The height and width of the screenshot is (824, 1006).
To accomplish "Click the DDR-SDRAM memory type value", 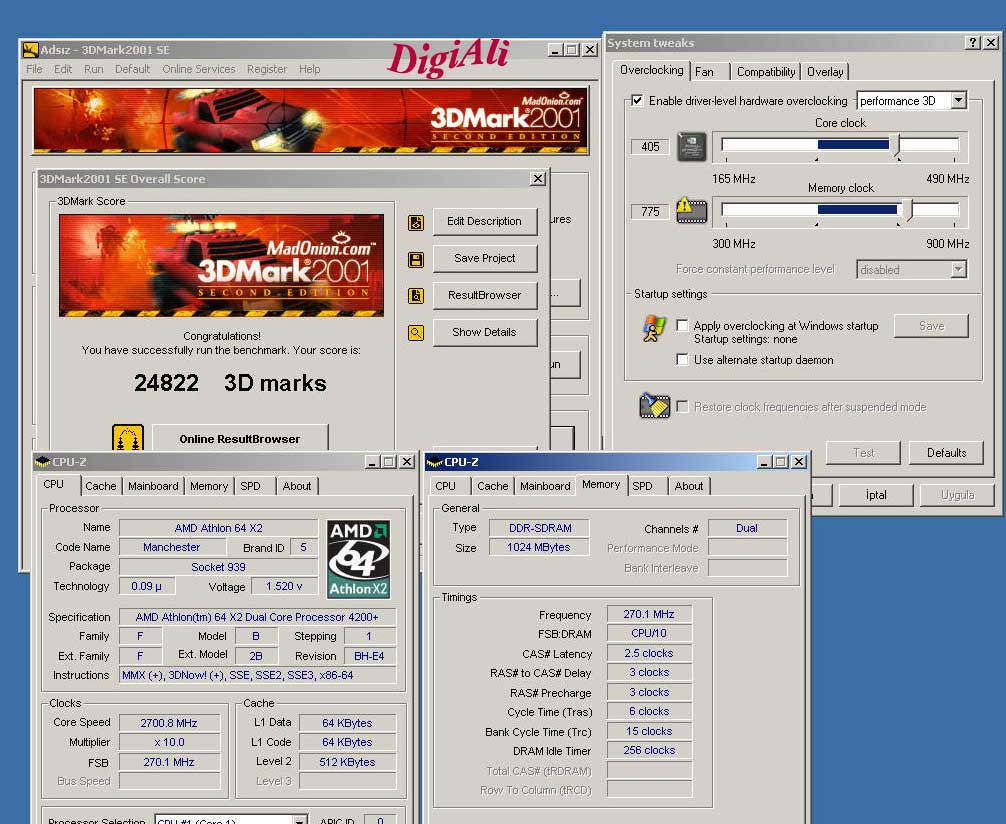I will pos(540,528).
